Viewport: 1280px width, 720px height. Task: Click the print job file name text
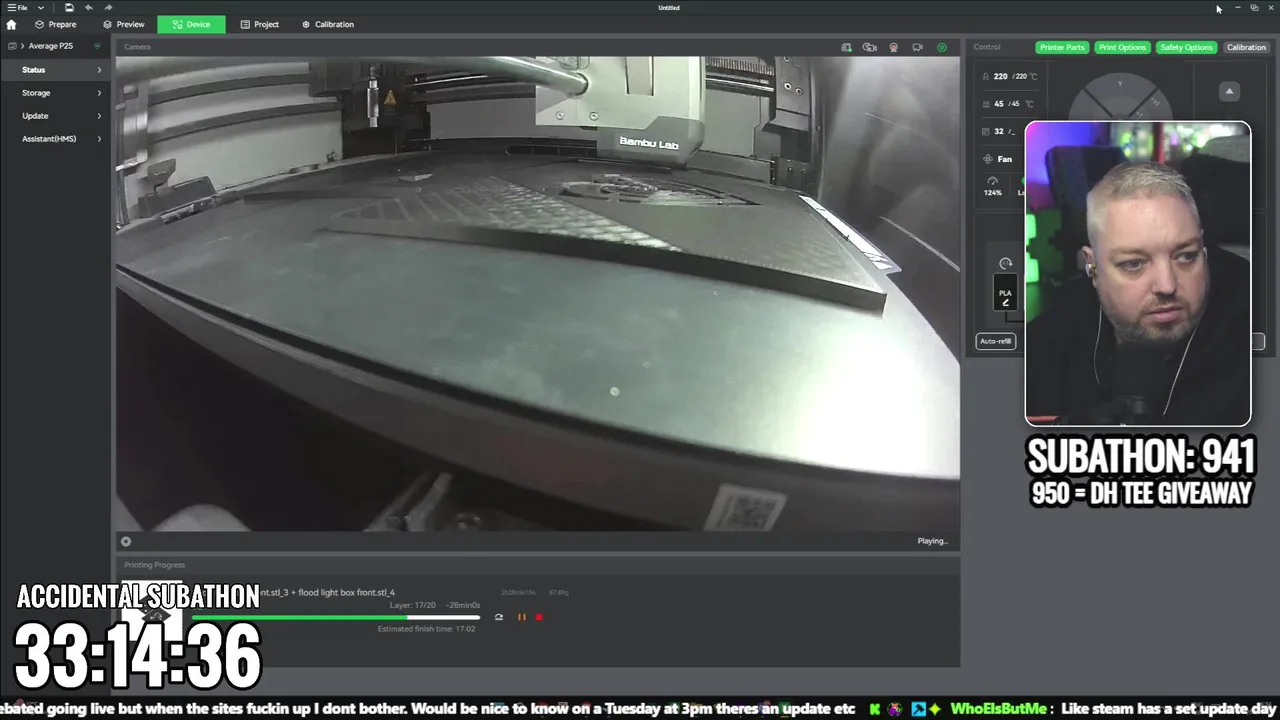click(328, 593)
